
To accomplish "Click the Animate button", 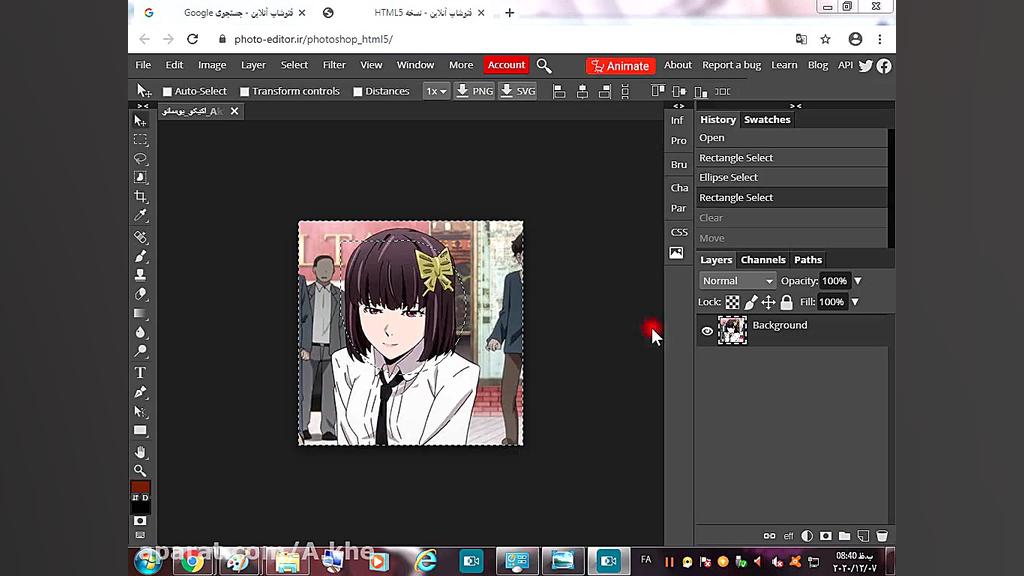I will click(620, 66).
